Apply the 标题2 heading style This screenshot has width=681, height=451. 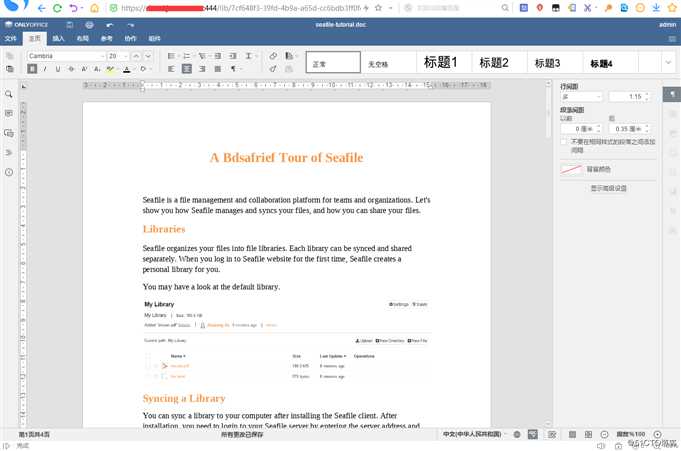tap(499, 62)
